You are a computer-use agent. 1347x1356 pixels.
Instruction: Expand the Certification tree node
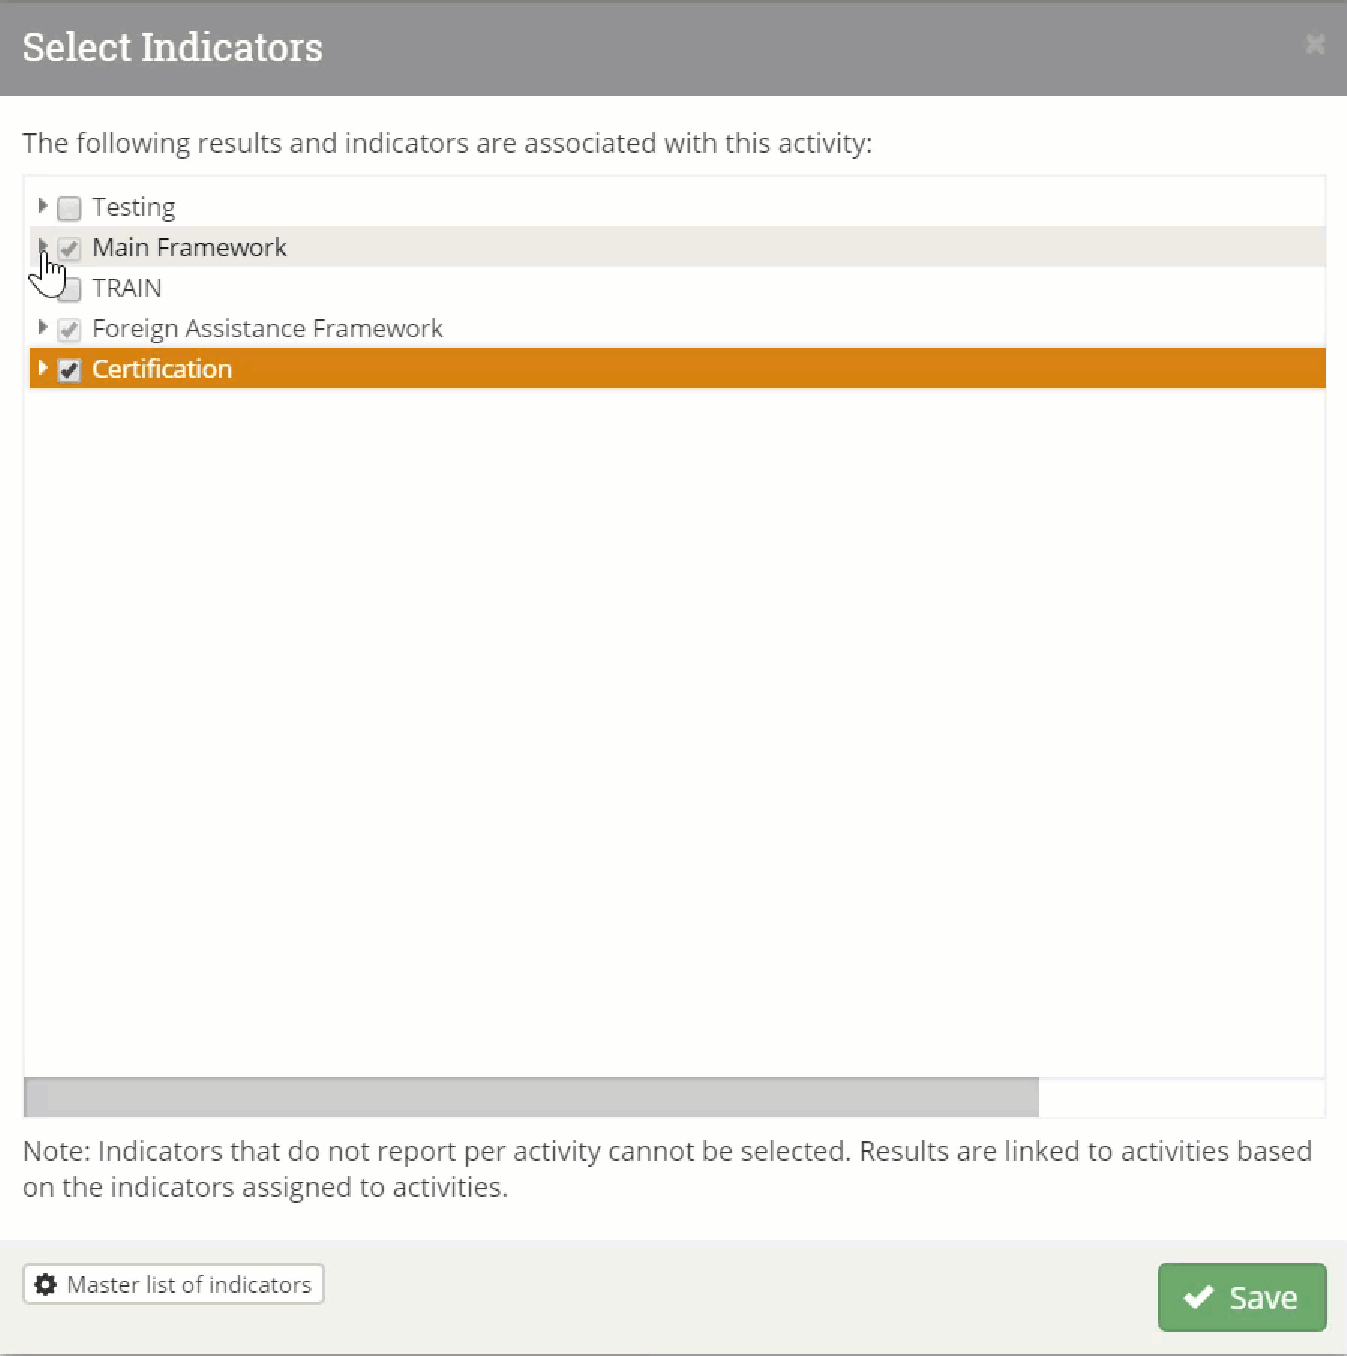click(42, 368)
